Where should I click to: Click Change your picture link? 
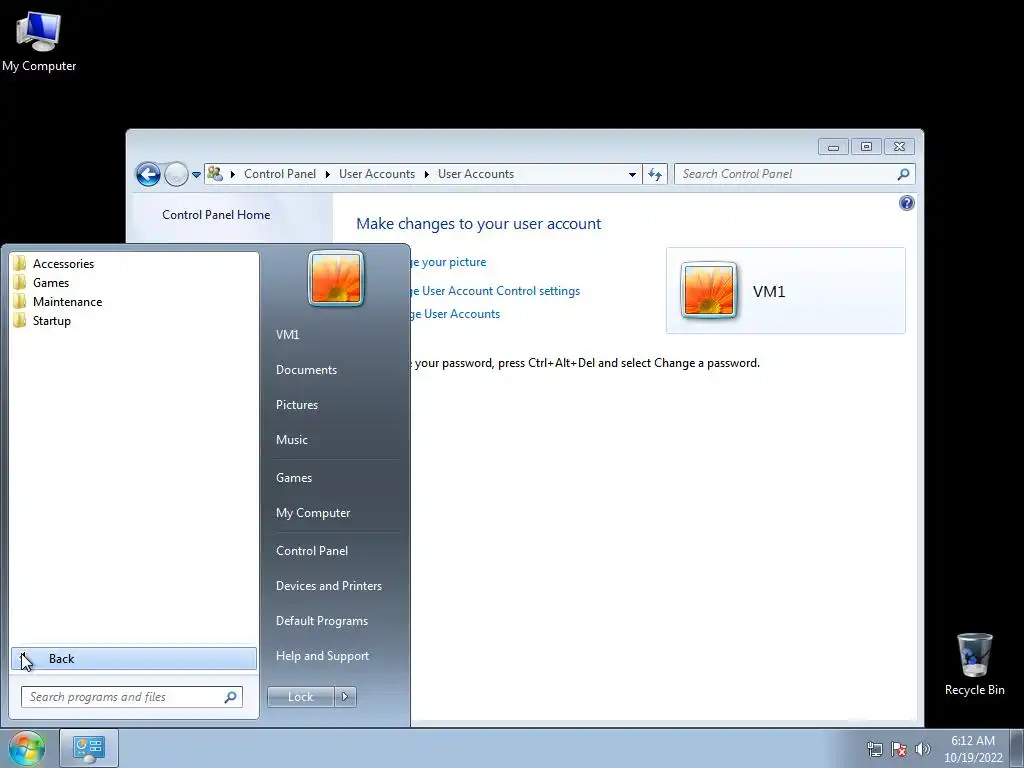(x=447, y=262)
